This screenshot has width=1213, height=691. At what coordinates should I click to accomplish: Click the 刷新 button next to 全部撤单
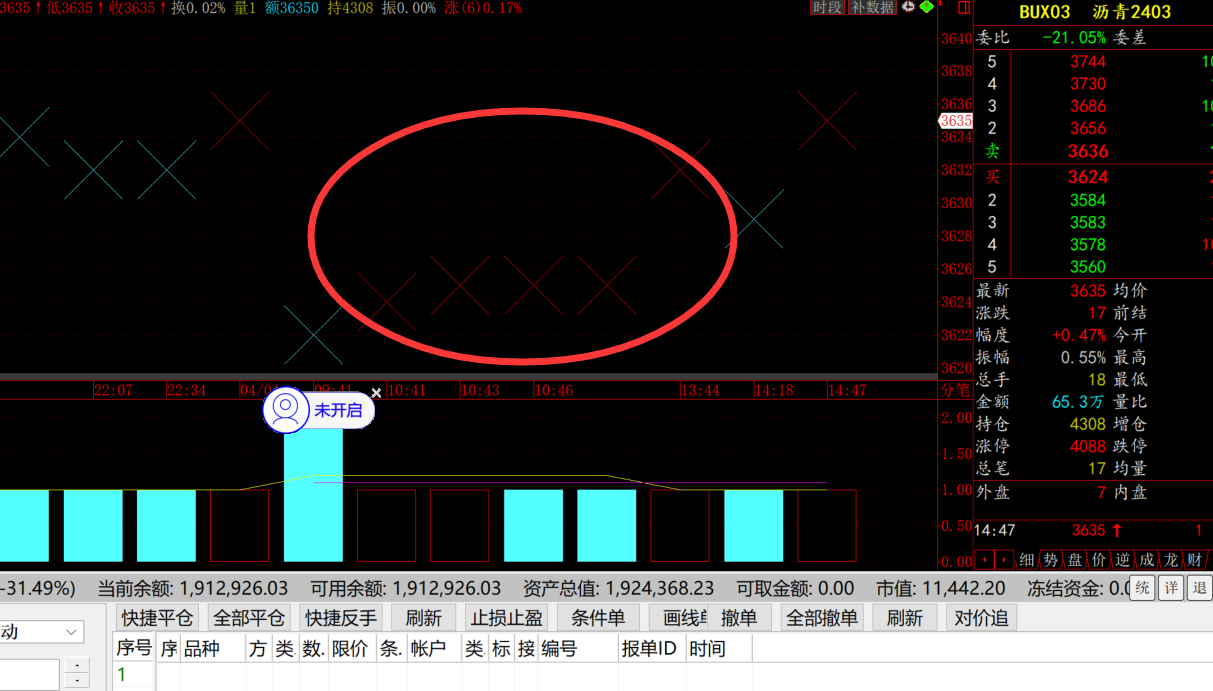[905, 618]
